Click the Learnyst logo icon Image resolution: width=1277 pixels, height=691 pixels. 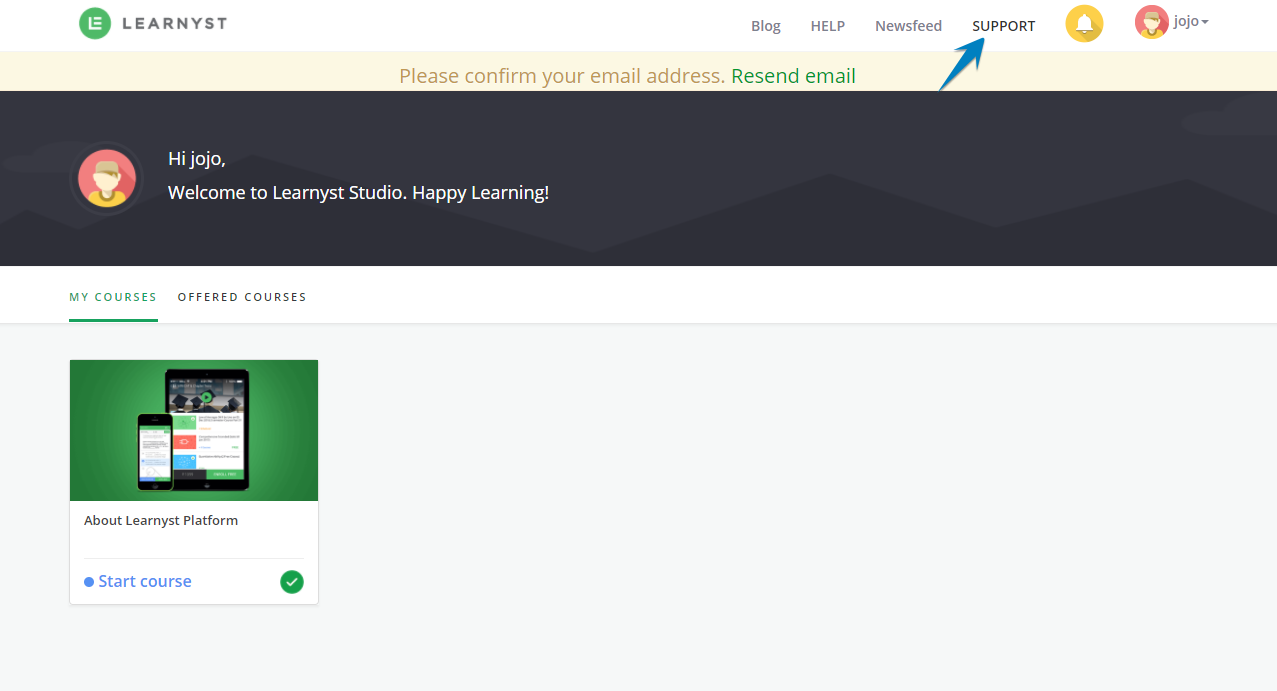pyautogui.click(x=95, y=23)
